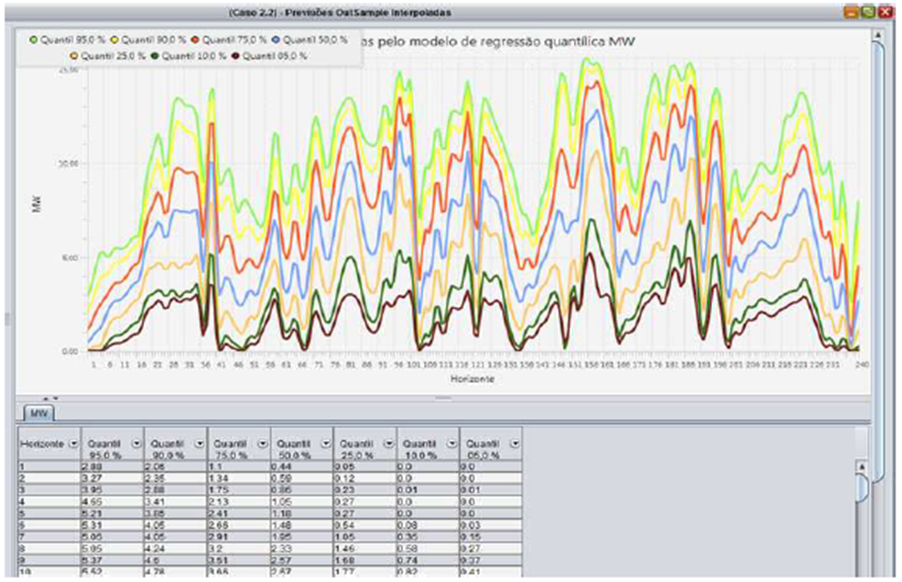The height and width of the screenshot is (582, 902).
Task: Toggle the Quantil 95,0 % legend marker
Action: [33, 40]
